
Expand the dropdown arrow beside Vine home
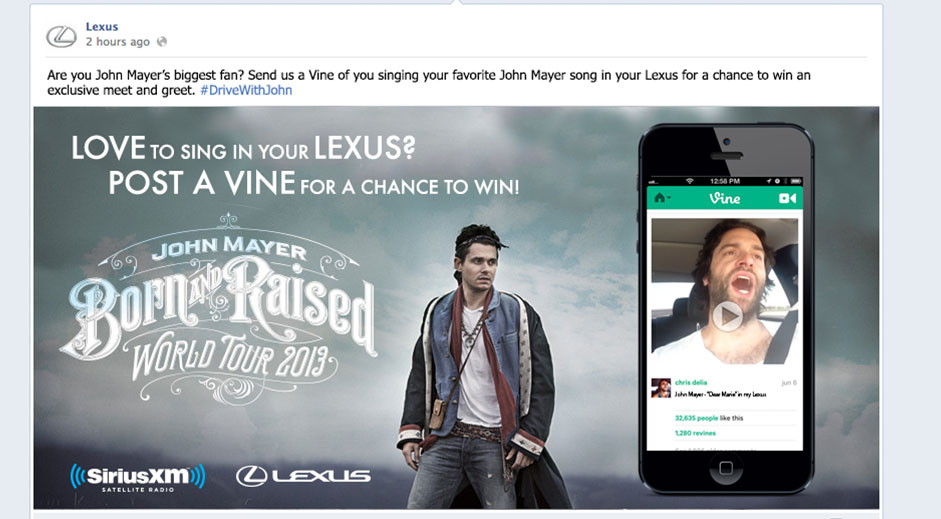[669, 197]
